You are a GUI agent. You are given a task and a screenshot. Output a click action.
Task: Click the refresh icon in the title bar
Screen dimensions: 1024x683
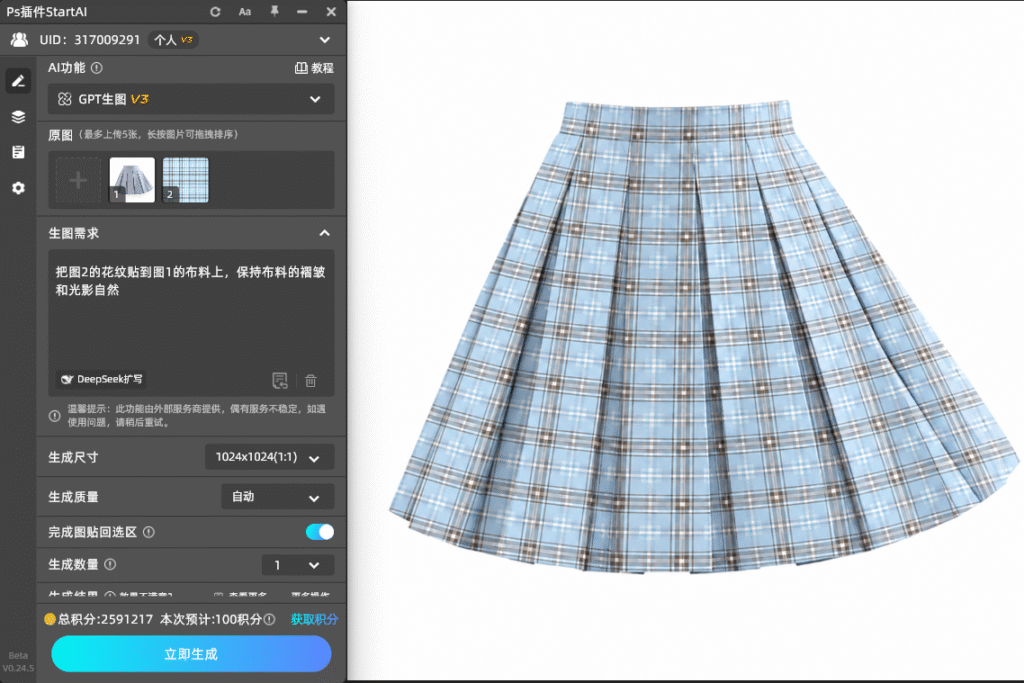click(215, 12)
